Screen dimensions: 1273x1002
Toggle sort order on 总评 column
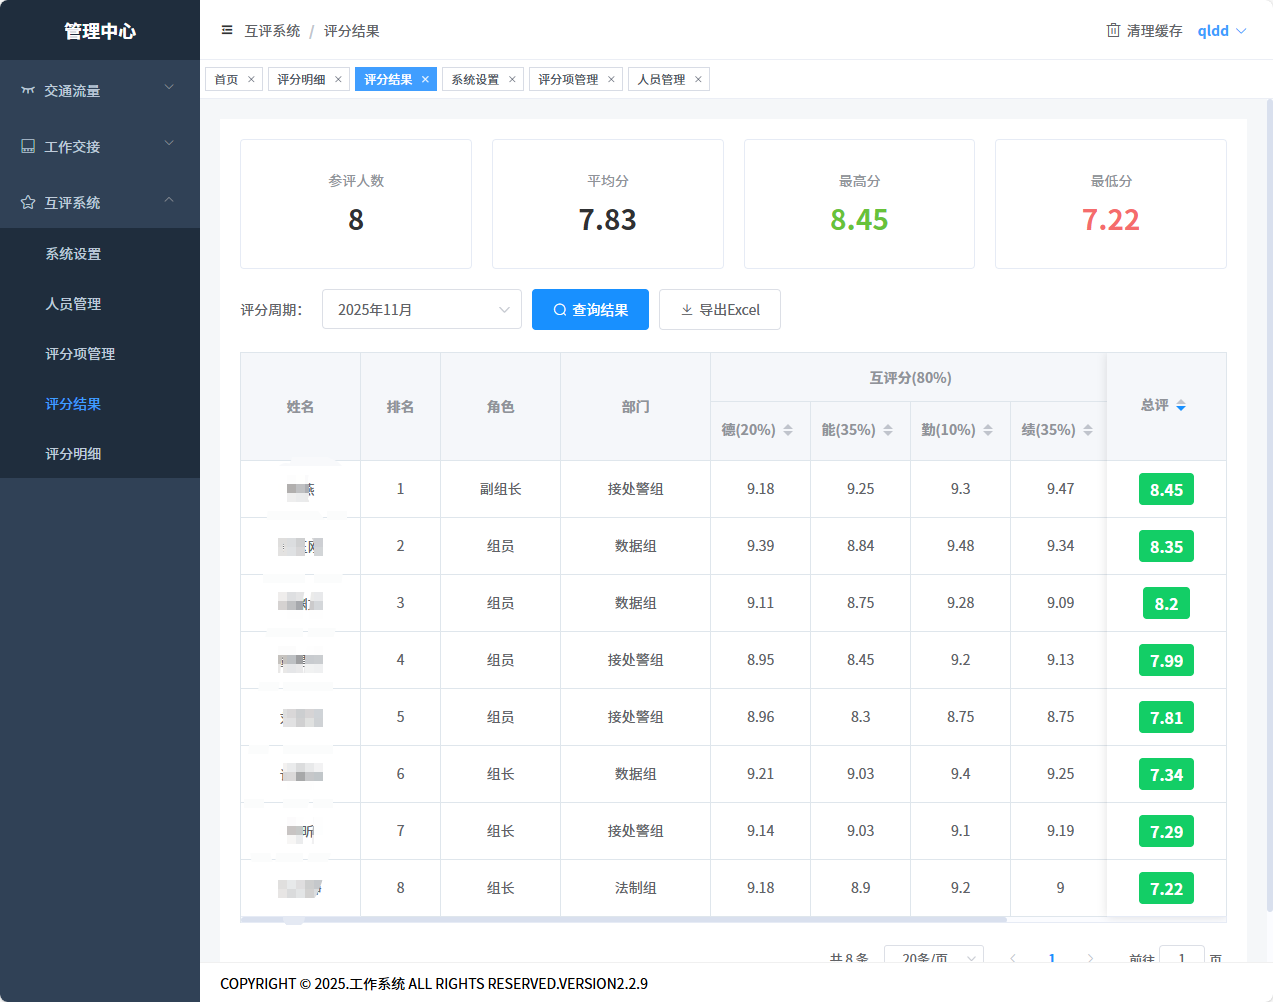pyautogui.click(x=1181, y=406)
